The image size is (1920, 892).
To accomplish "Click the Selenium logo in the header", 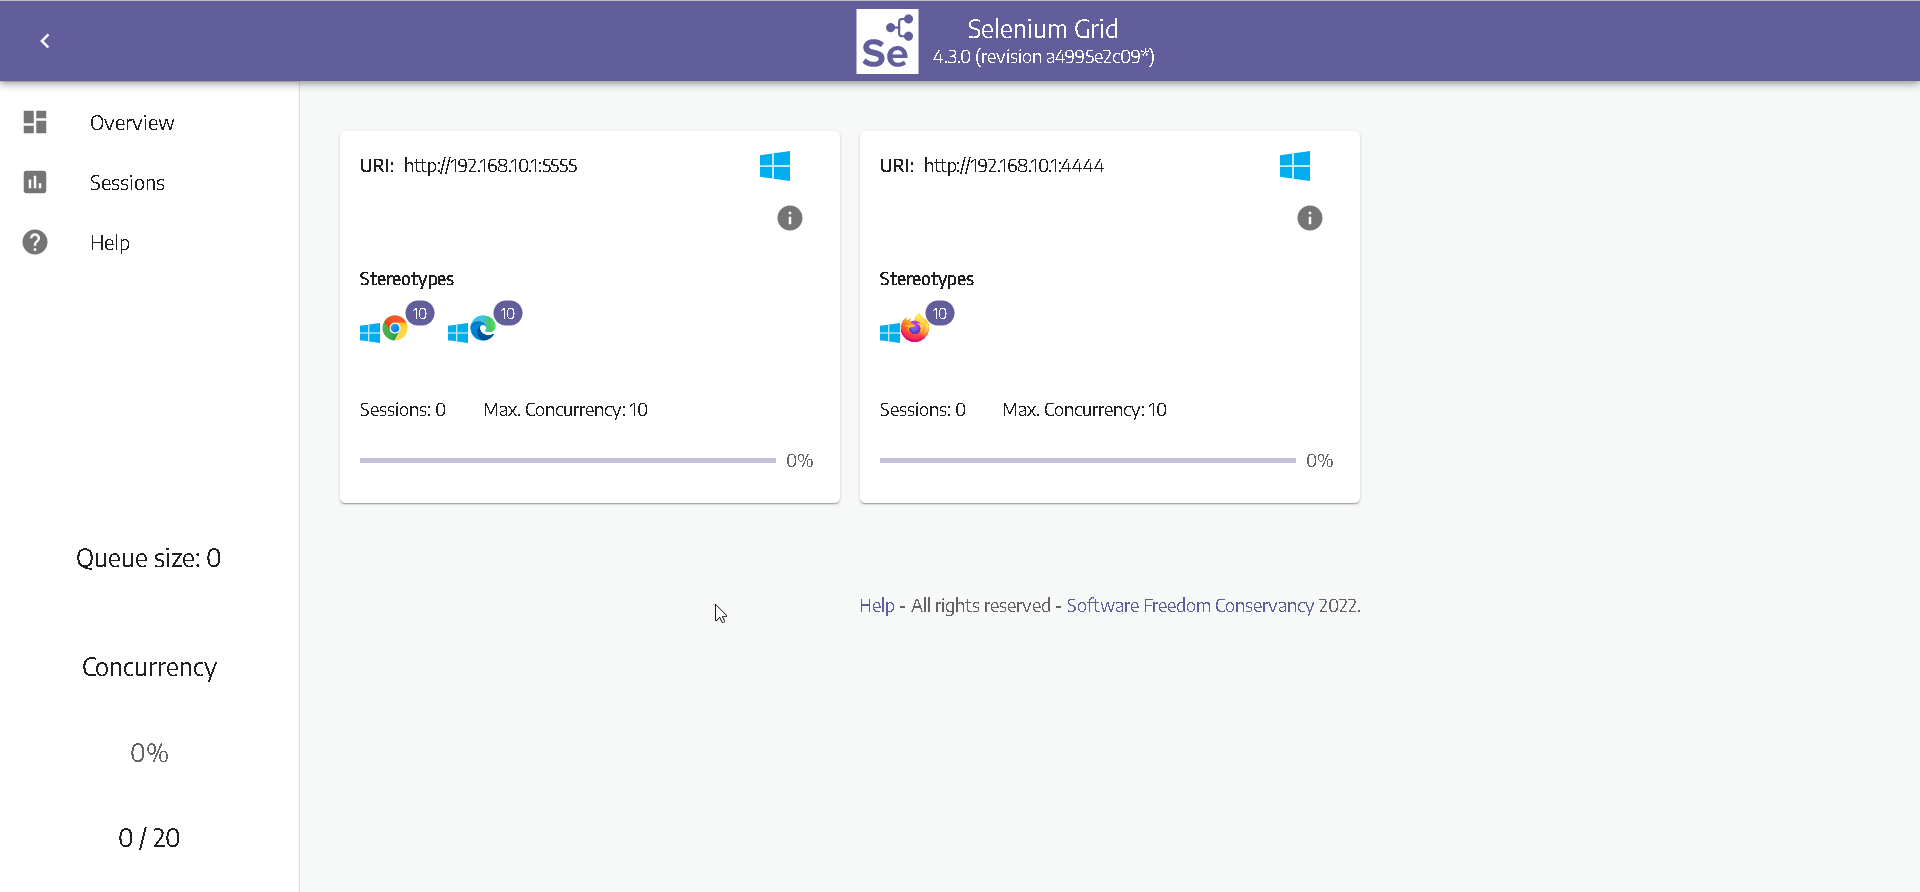I will click(x=886, y=42).
